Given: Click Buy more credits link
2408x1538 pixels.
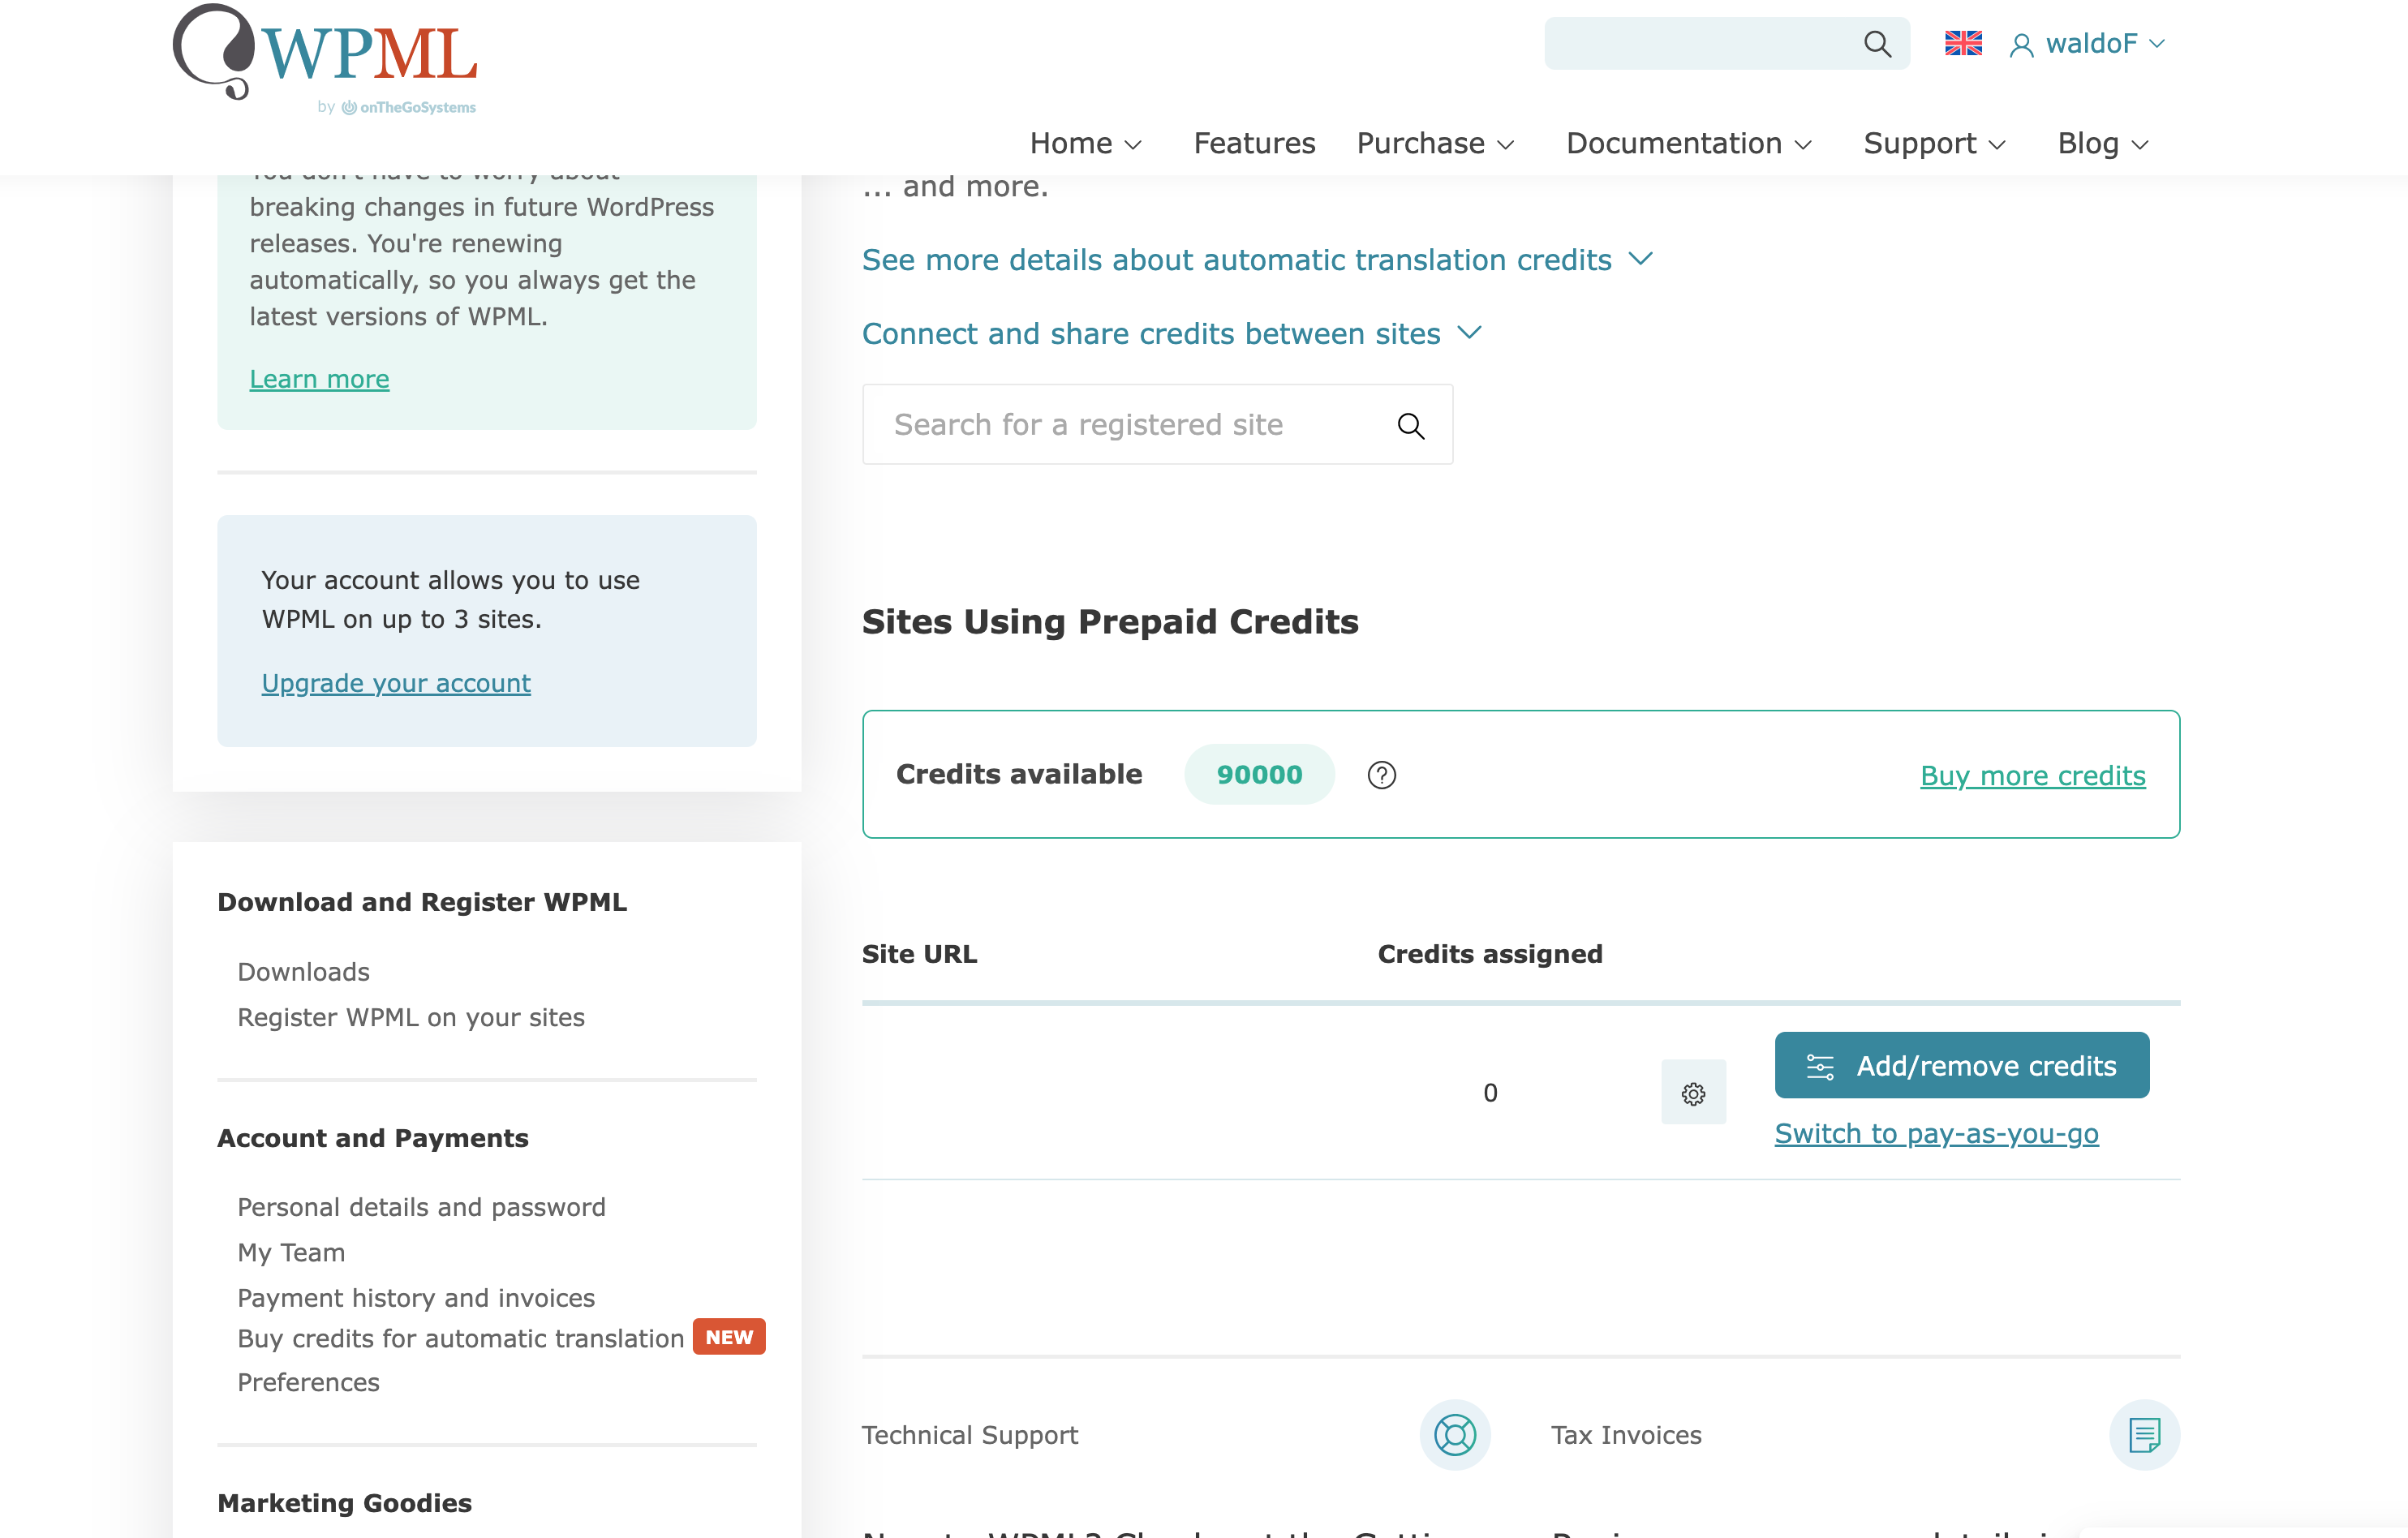Looking at the screenshot, I should (x=2032, y=776).
